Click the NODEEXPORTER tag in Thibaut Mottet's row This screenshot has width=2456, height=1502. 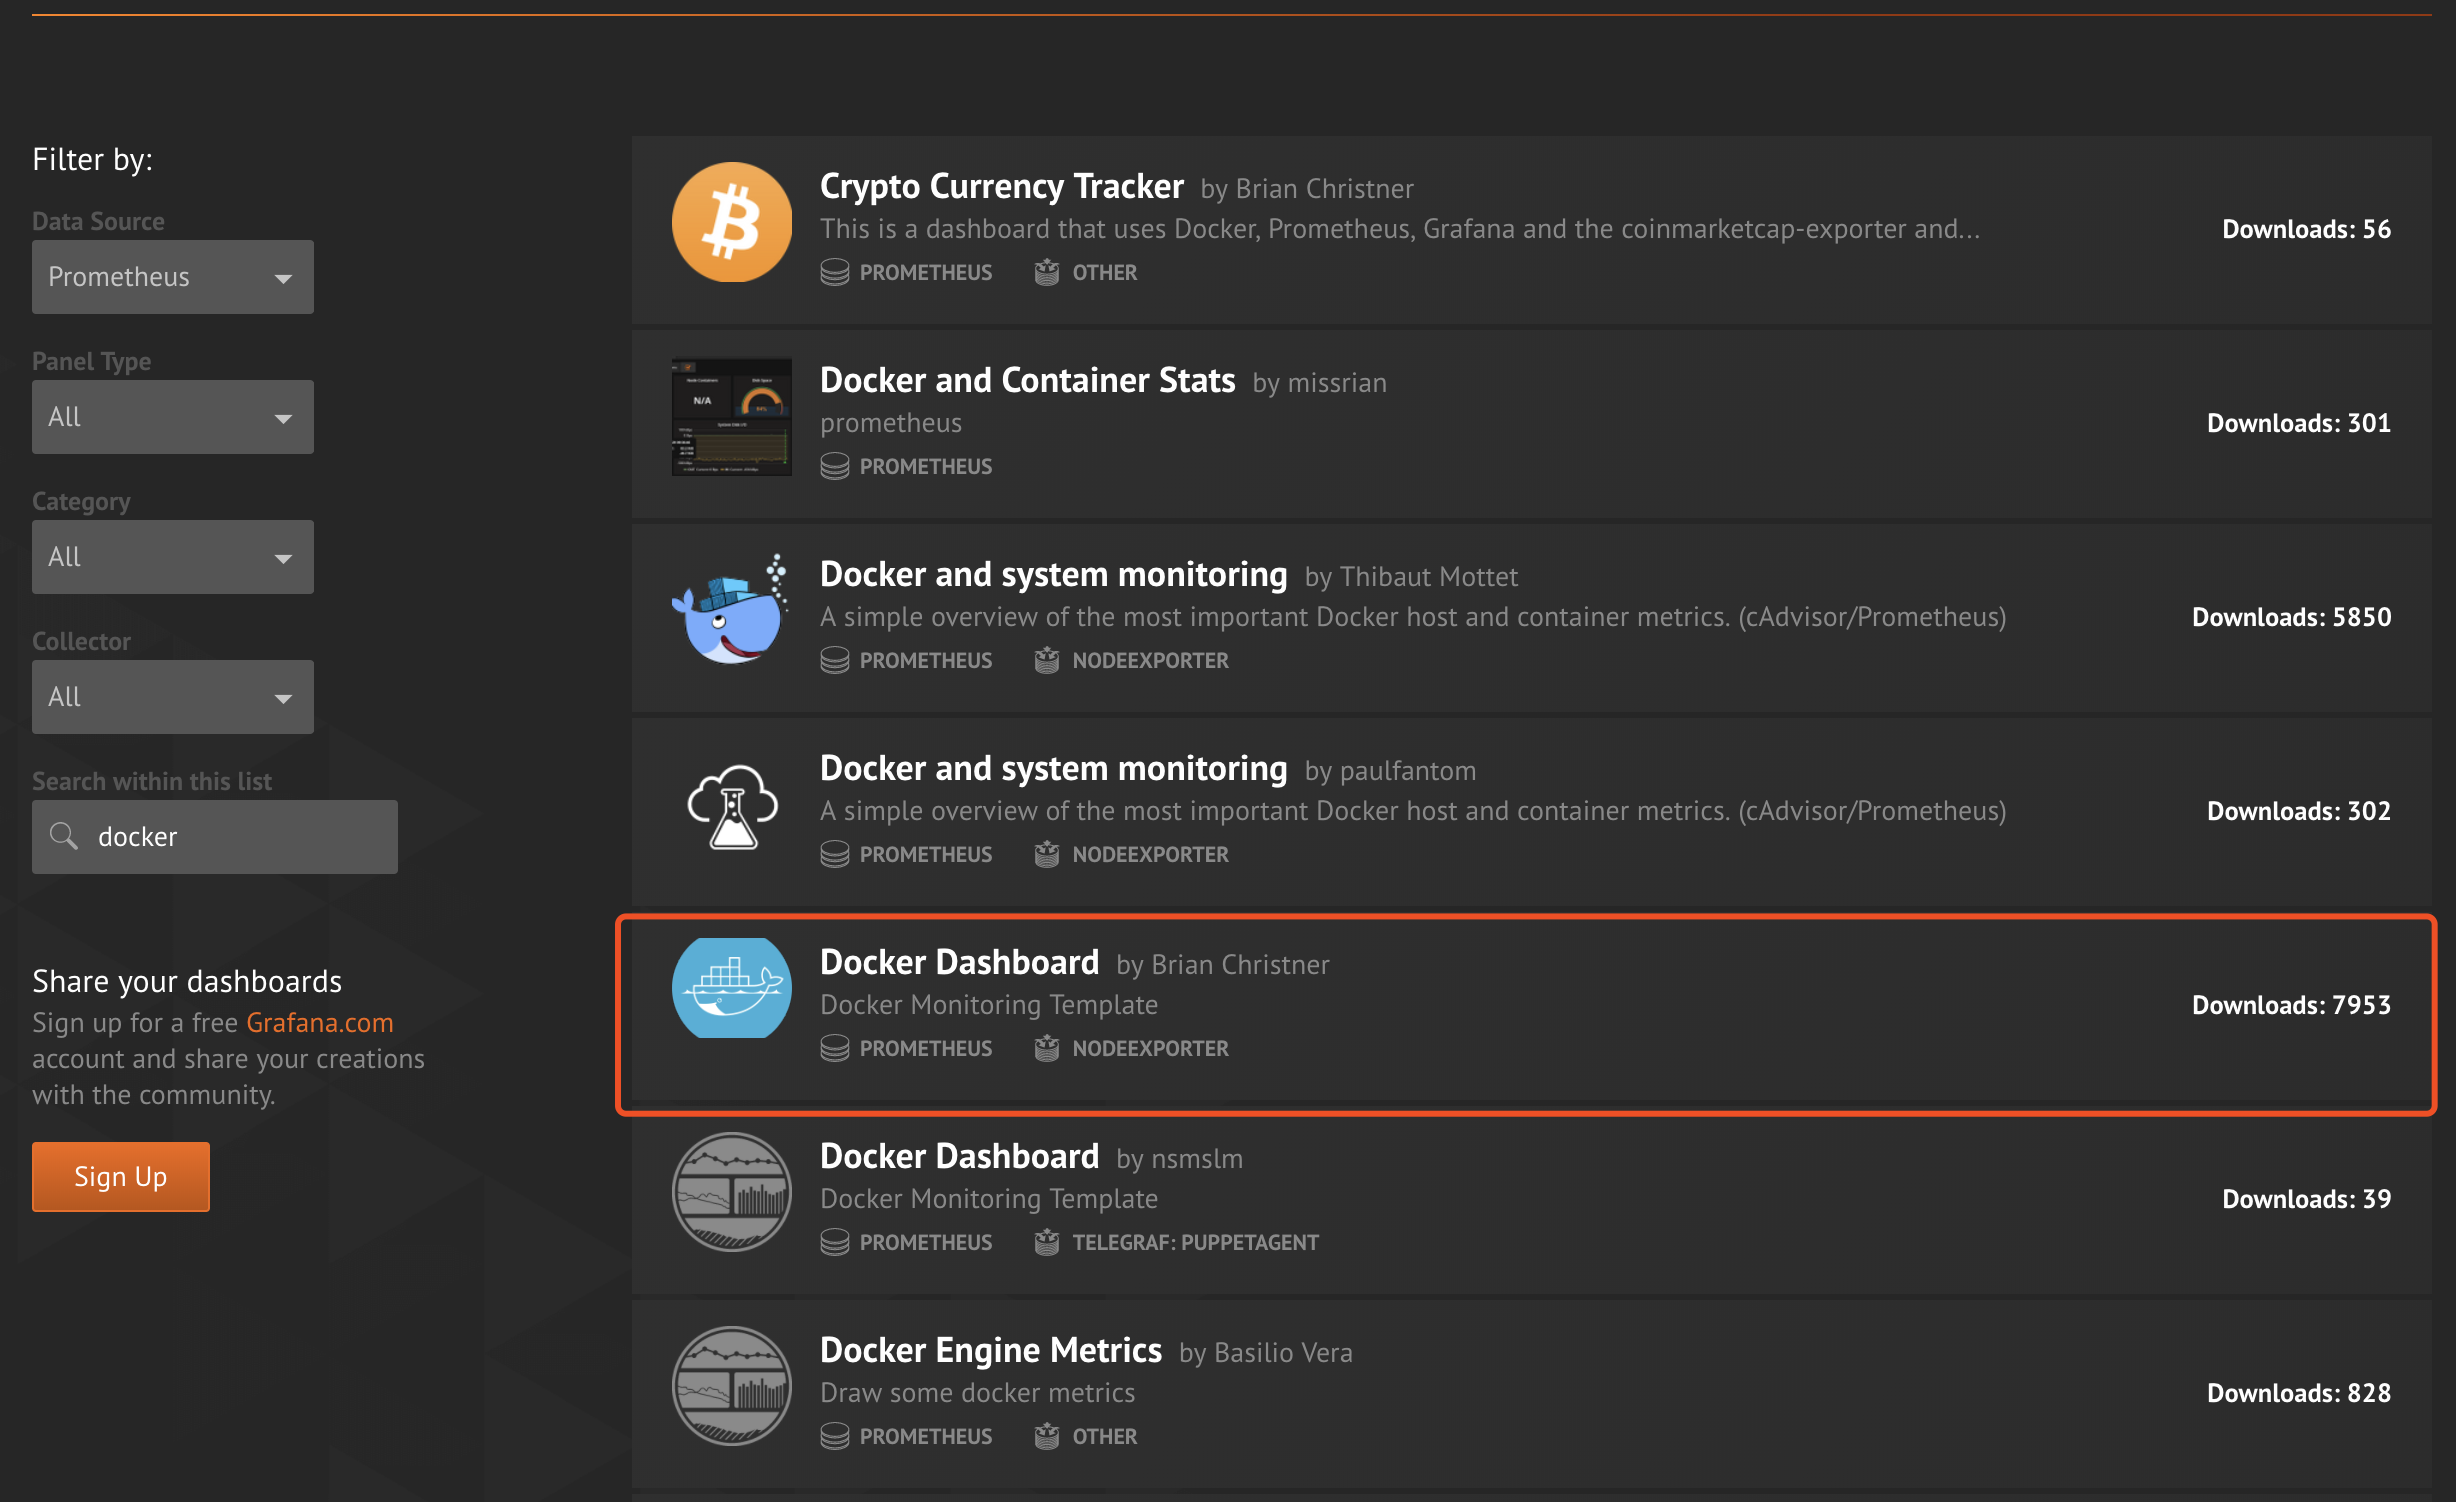coord(1151,660)
